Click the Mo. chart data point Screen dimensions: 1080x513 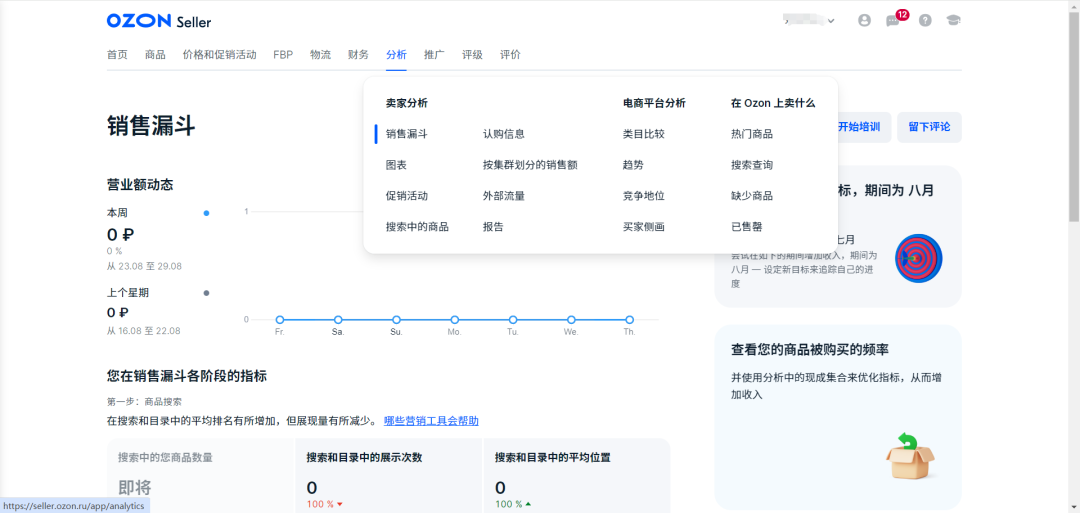pyautogui.click(x=455, y=320)
